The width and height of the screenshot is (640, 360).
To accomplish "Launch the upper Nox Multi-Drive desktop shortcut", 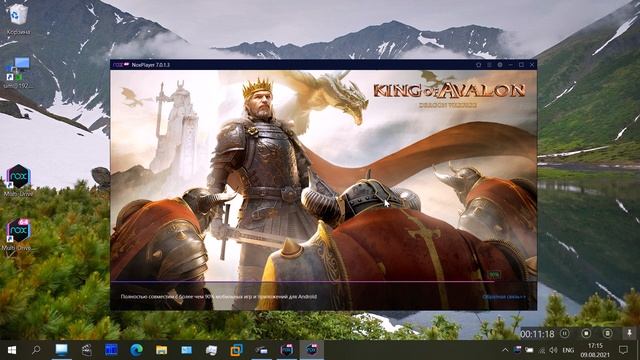I will click(18, 180).
